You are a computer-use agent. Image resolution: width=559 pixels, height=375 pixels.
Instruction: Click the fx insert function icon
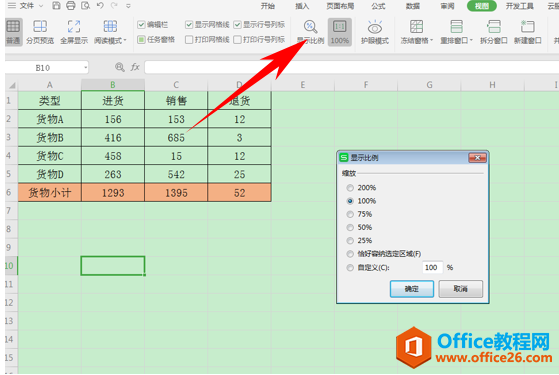[135, 67]
